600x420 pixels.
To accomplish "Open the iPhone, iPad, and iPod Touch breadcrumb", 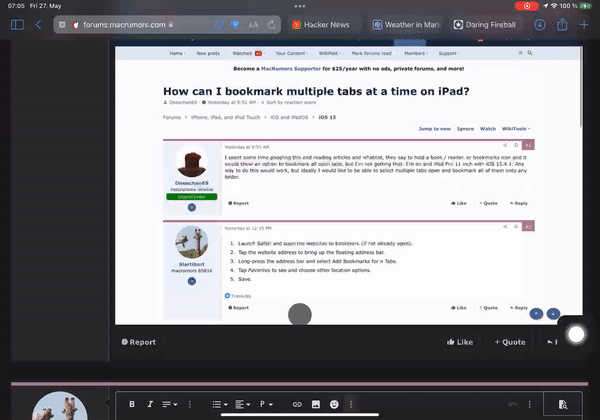I will click(x=225, y=117).
